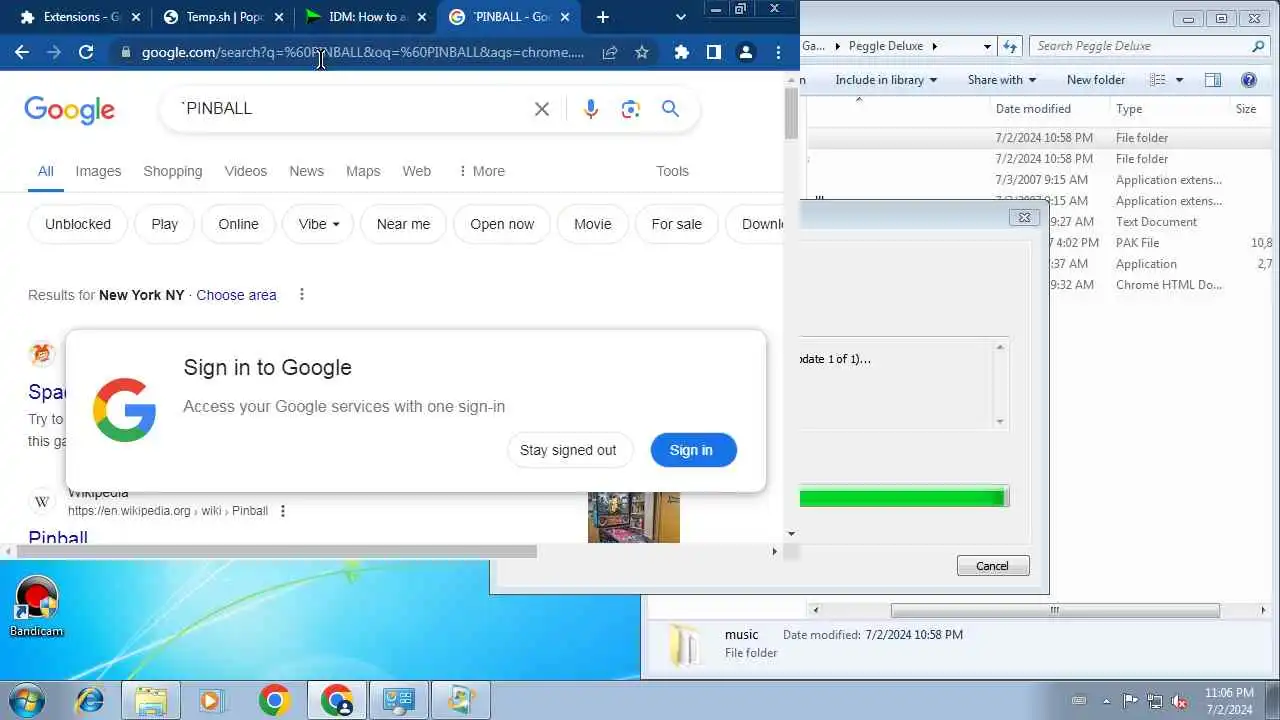Bookmark this page with the star icon

(642, 52)
